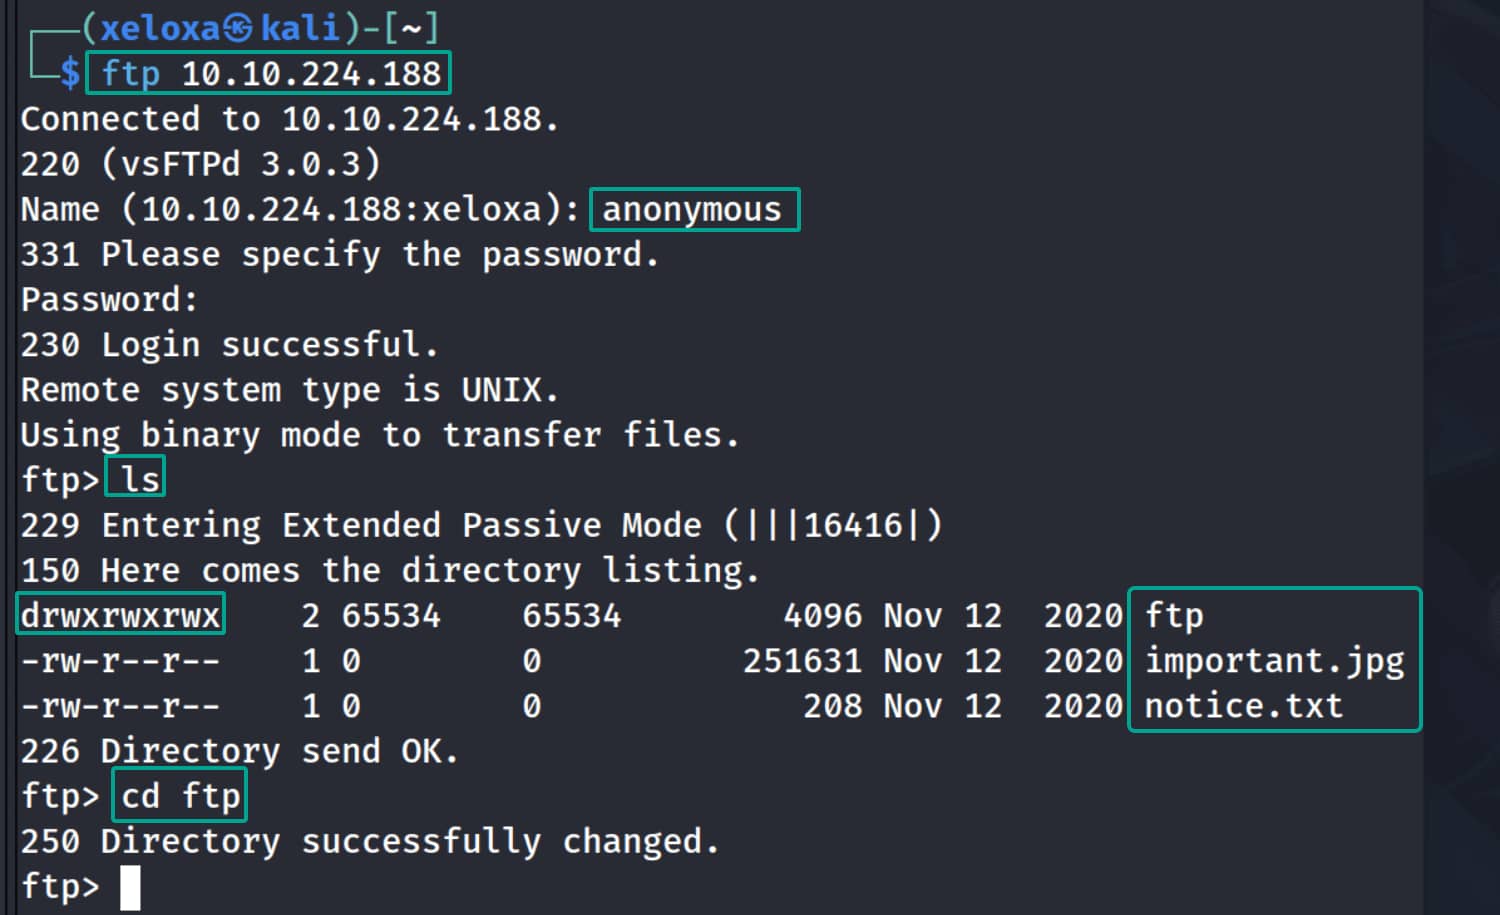Click the "ftp" directory name in listing

1174,615
